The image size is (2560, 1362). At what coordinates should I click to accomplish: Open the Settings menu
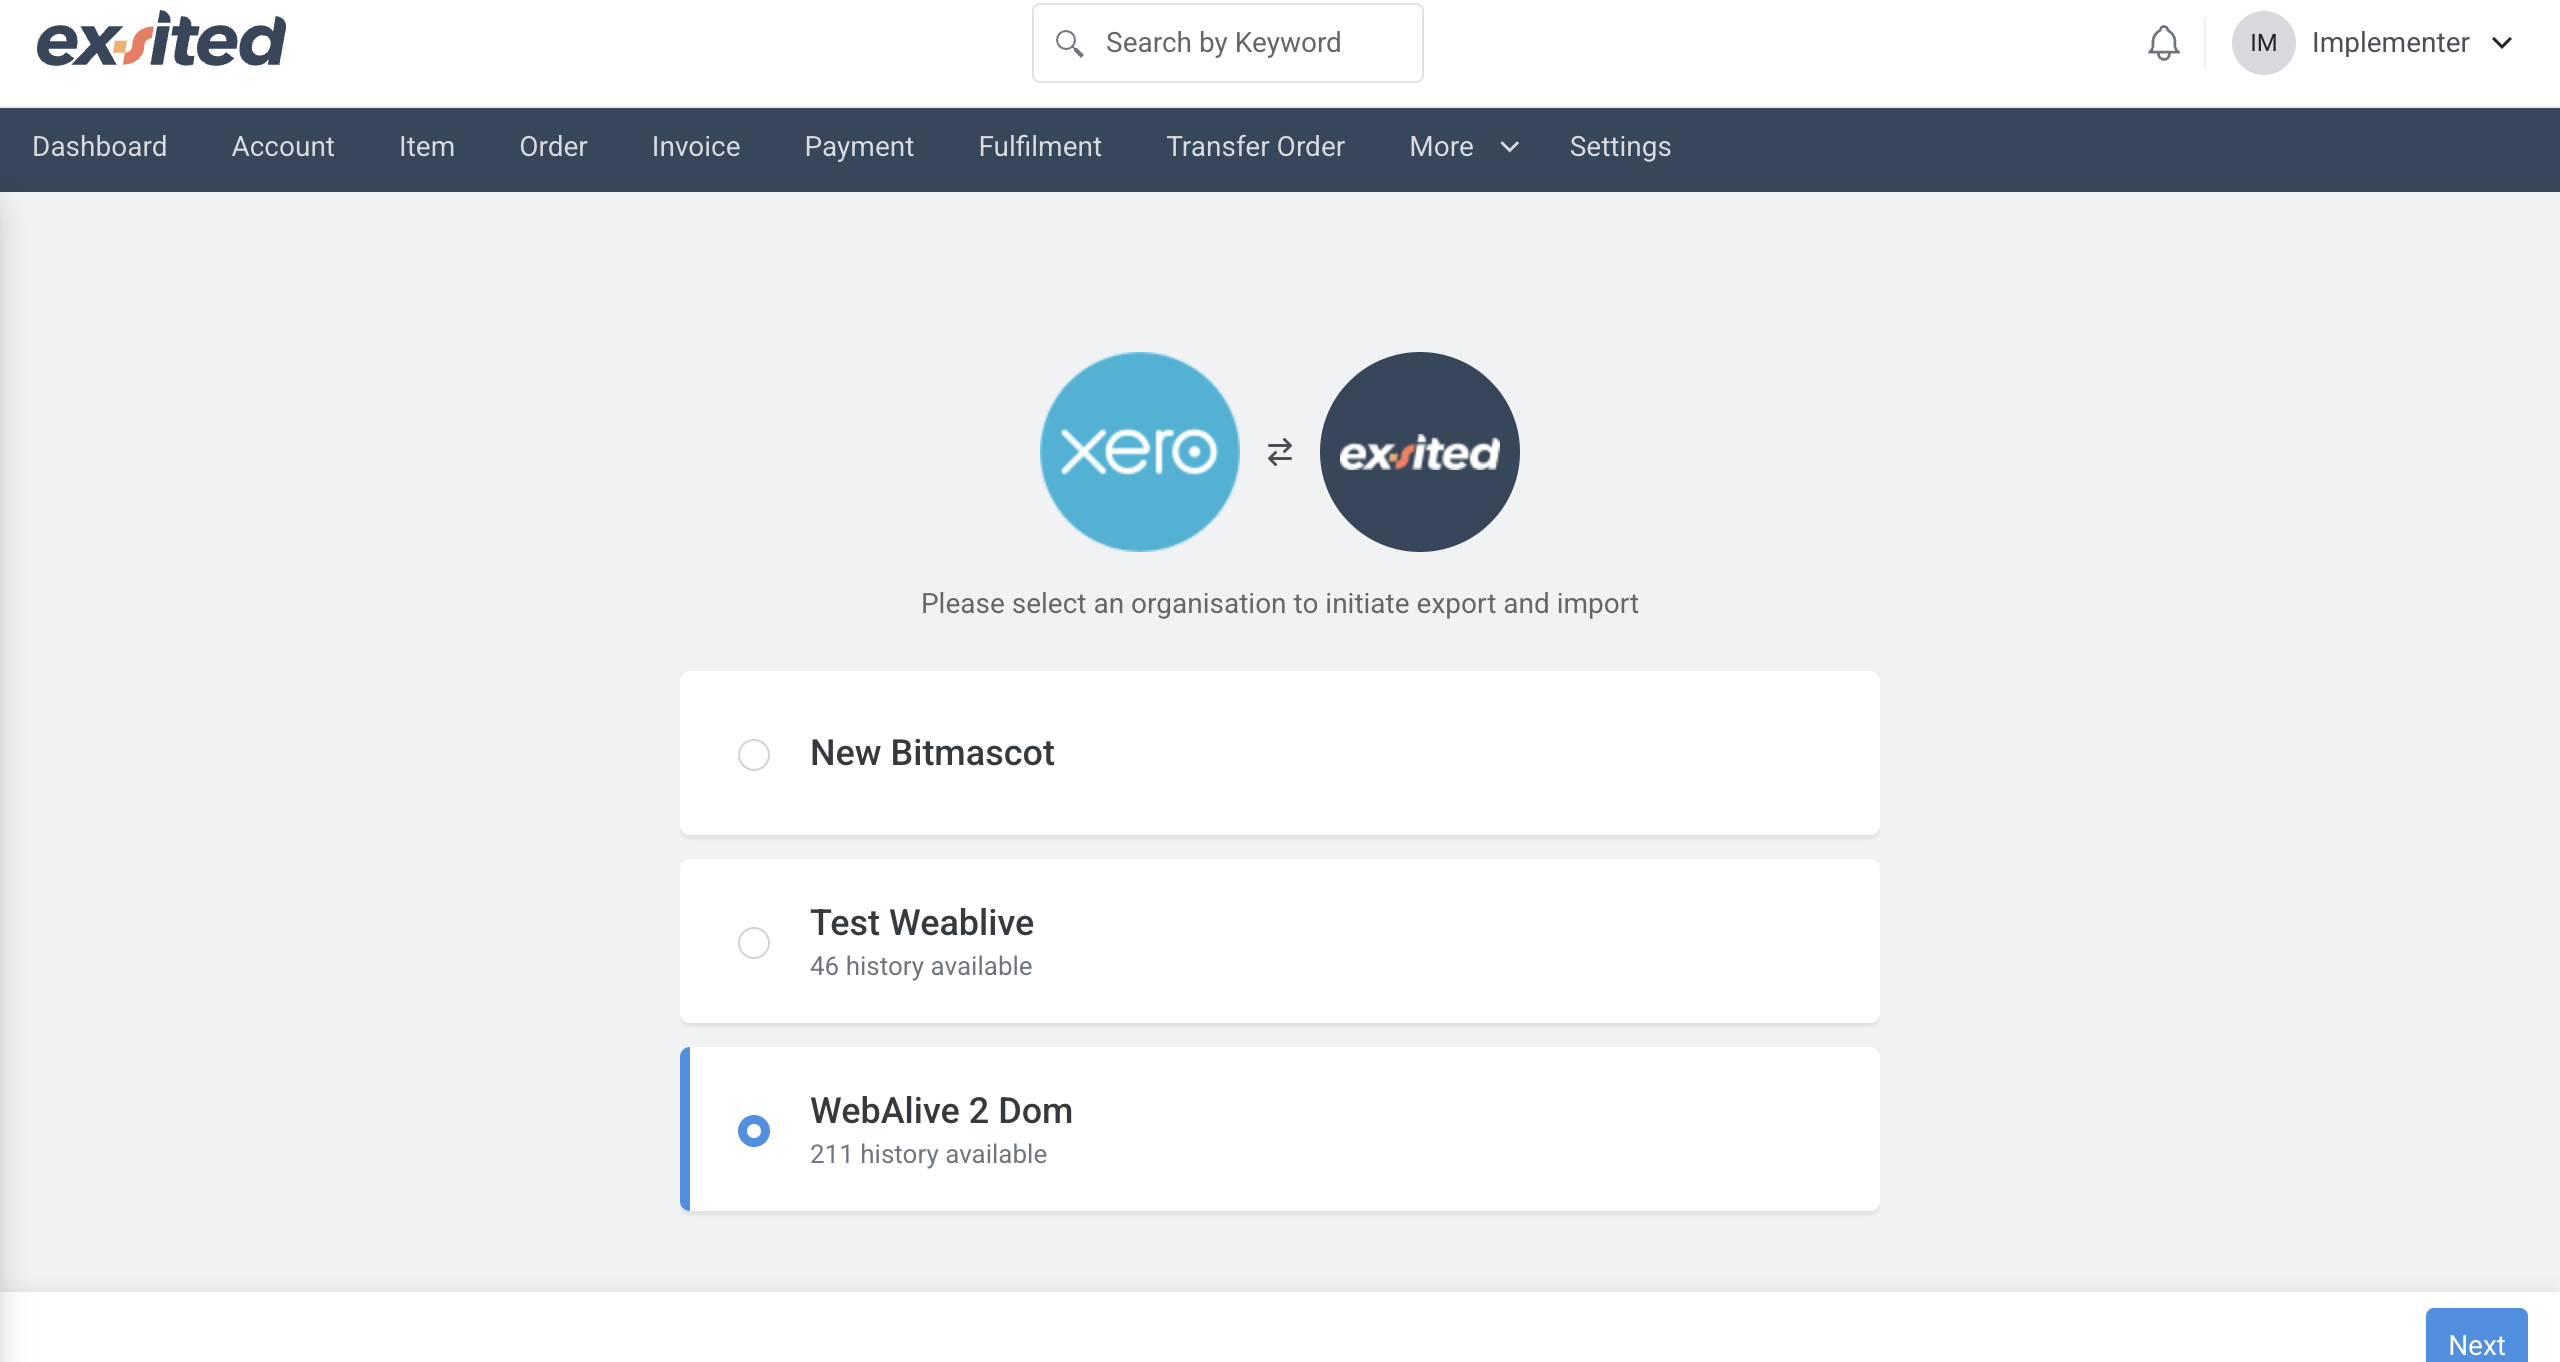(x=1620, y=146)
